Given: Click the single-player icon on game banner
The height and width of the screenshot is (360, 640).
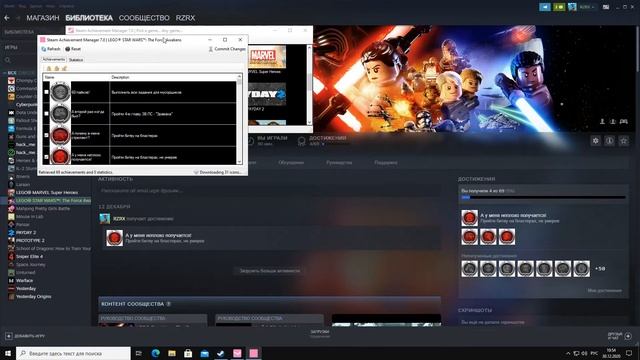Looking at the screenshot, I should coord(602,122).
